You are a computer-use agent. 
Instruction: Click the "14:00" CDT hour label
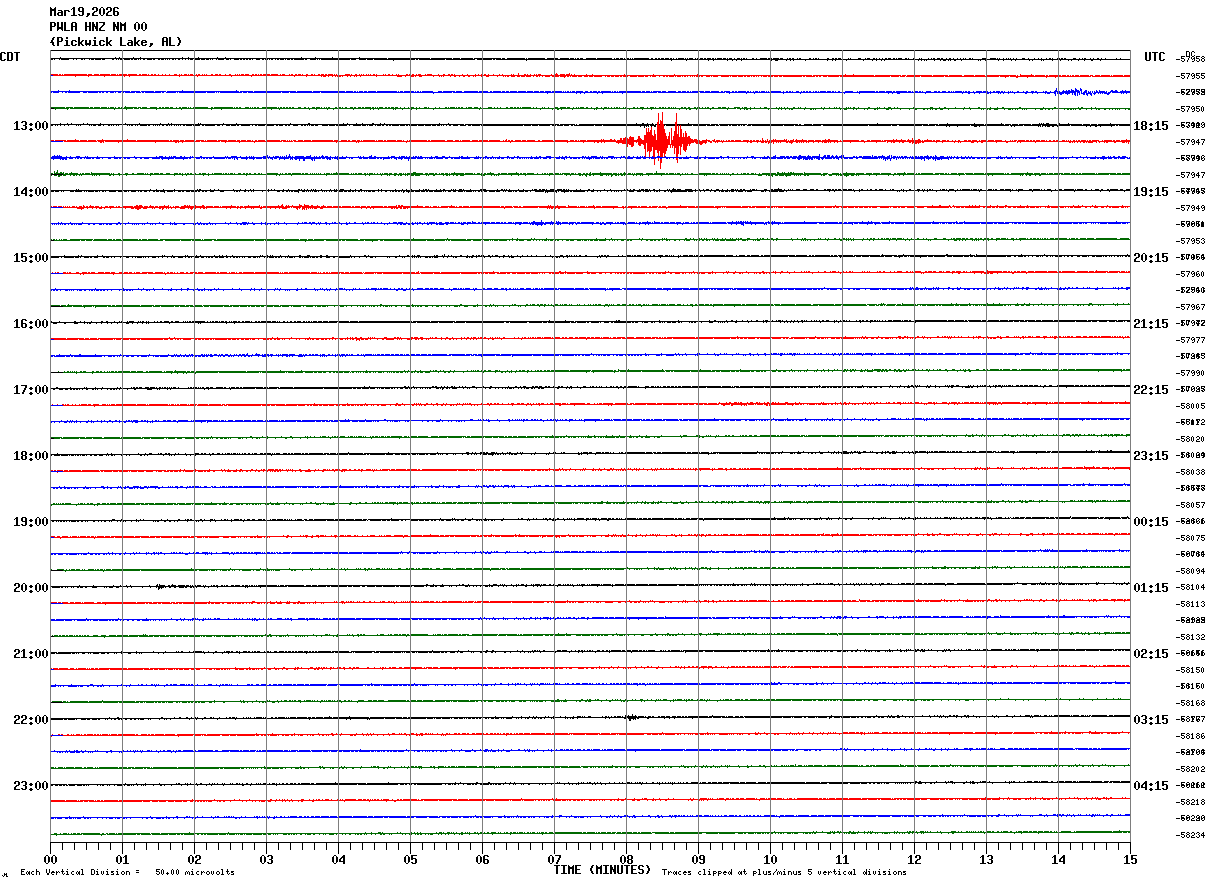pos(30,192)
